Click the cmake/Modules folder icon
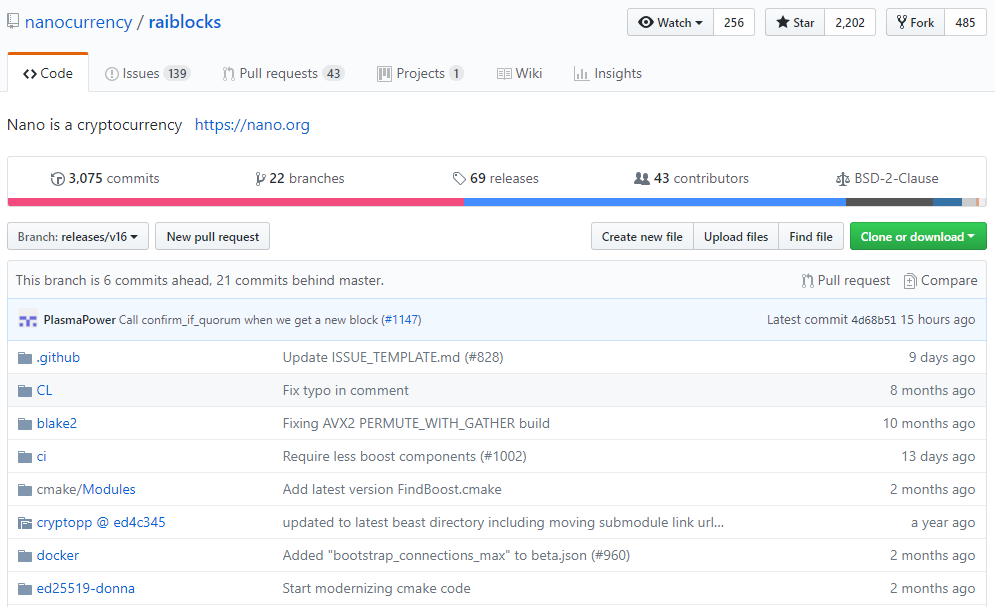 tap(25, 490)
